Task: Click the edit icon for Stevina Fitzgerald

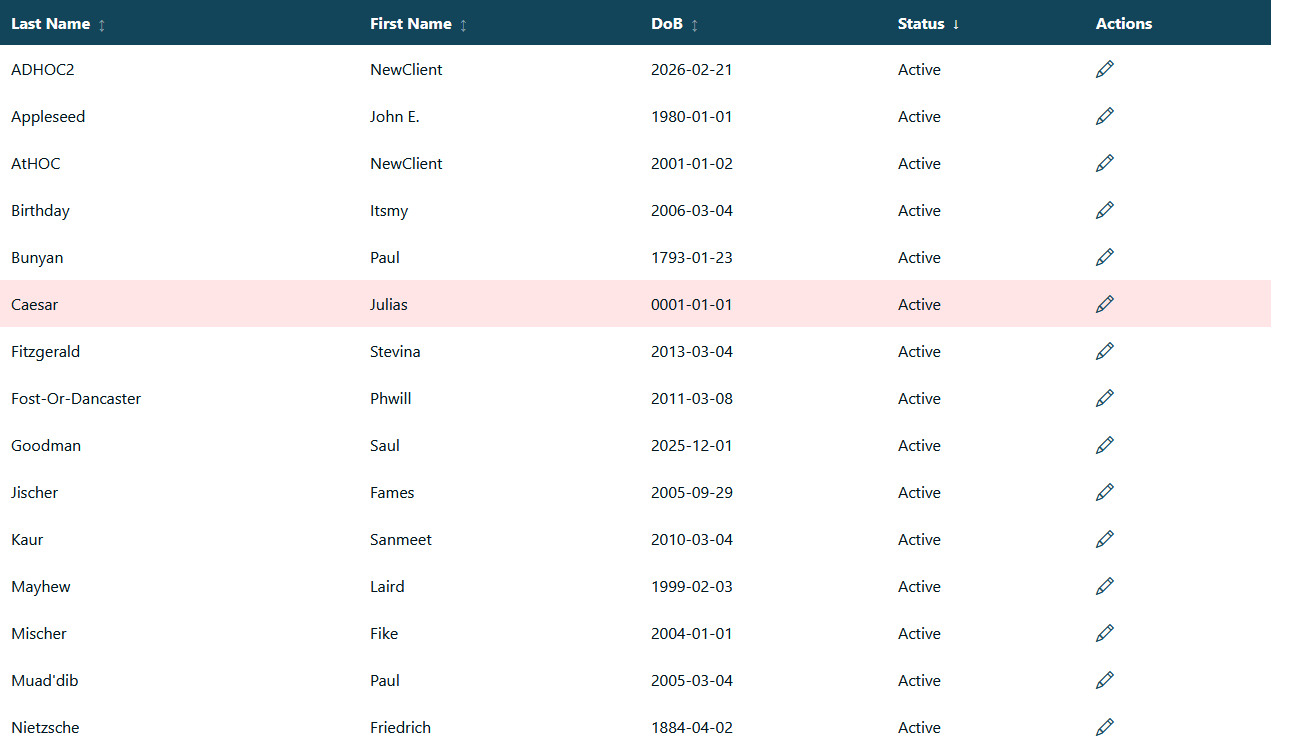Action: point(1104,351)
